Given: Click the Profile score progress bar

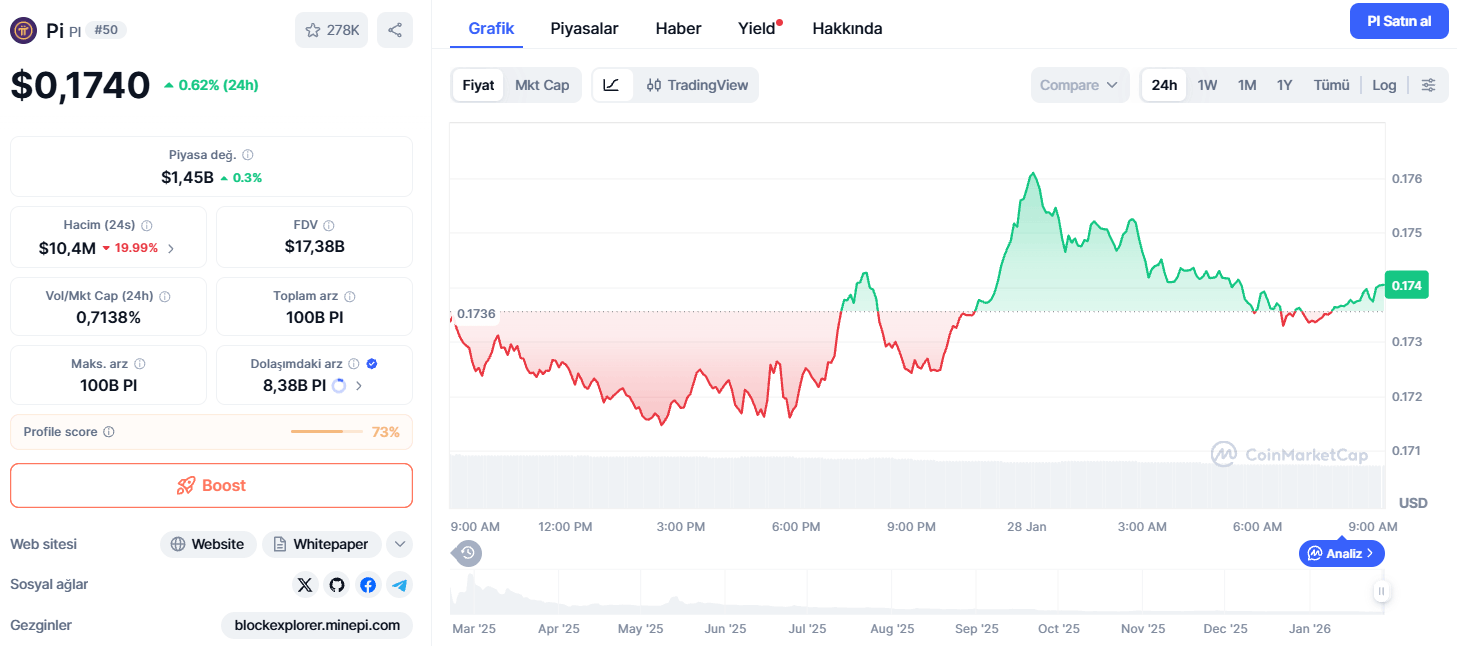Looking at the screenshot, I should tap(327, 432).
